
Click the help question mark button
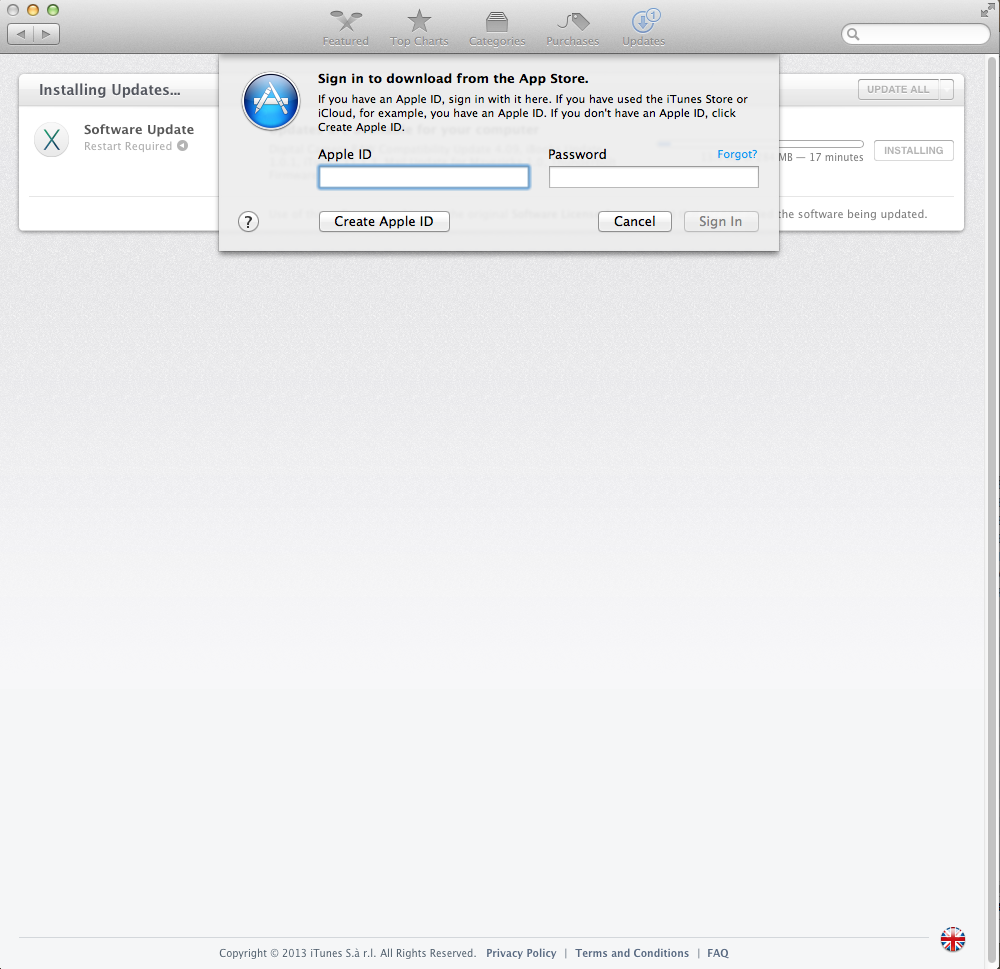(248, 222)
